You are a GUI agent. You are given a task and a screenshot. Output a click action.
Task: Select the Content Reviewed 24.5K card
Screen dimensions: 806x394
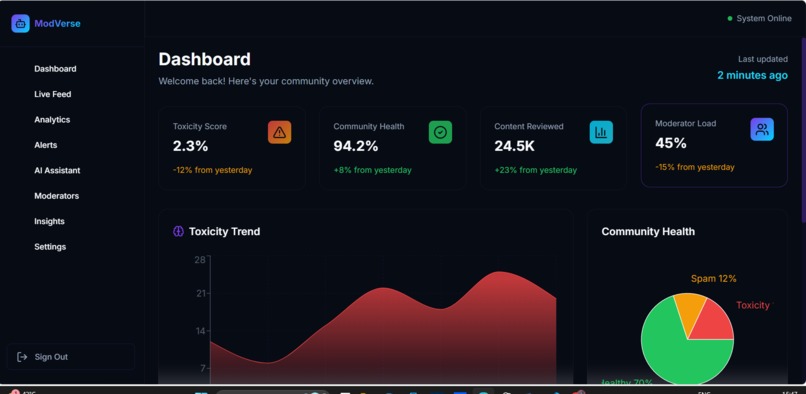point(554,149)
